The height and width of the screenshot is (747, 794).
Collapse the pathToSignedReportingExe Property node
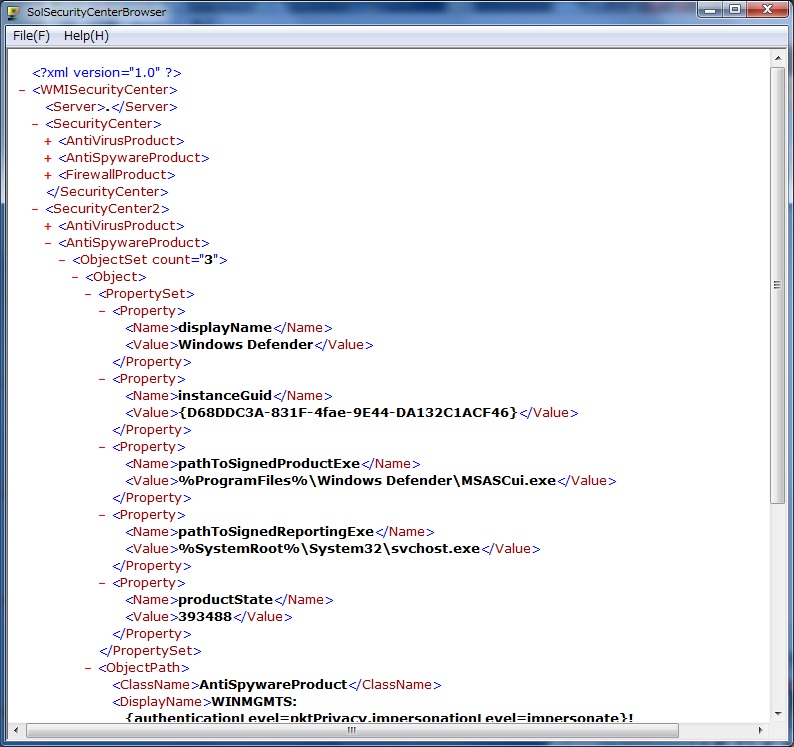point(102,515)
